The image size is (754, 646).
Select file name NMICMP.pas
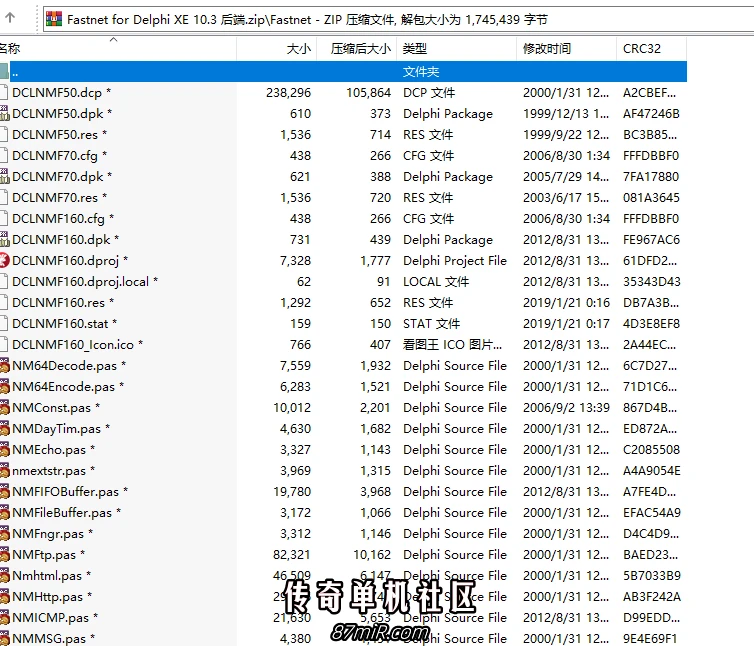(55, 618)
